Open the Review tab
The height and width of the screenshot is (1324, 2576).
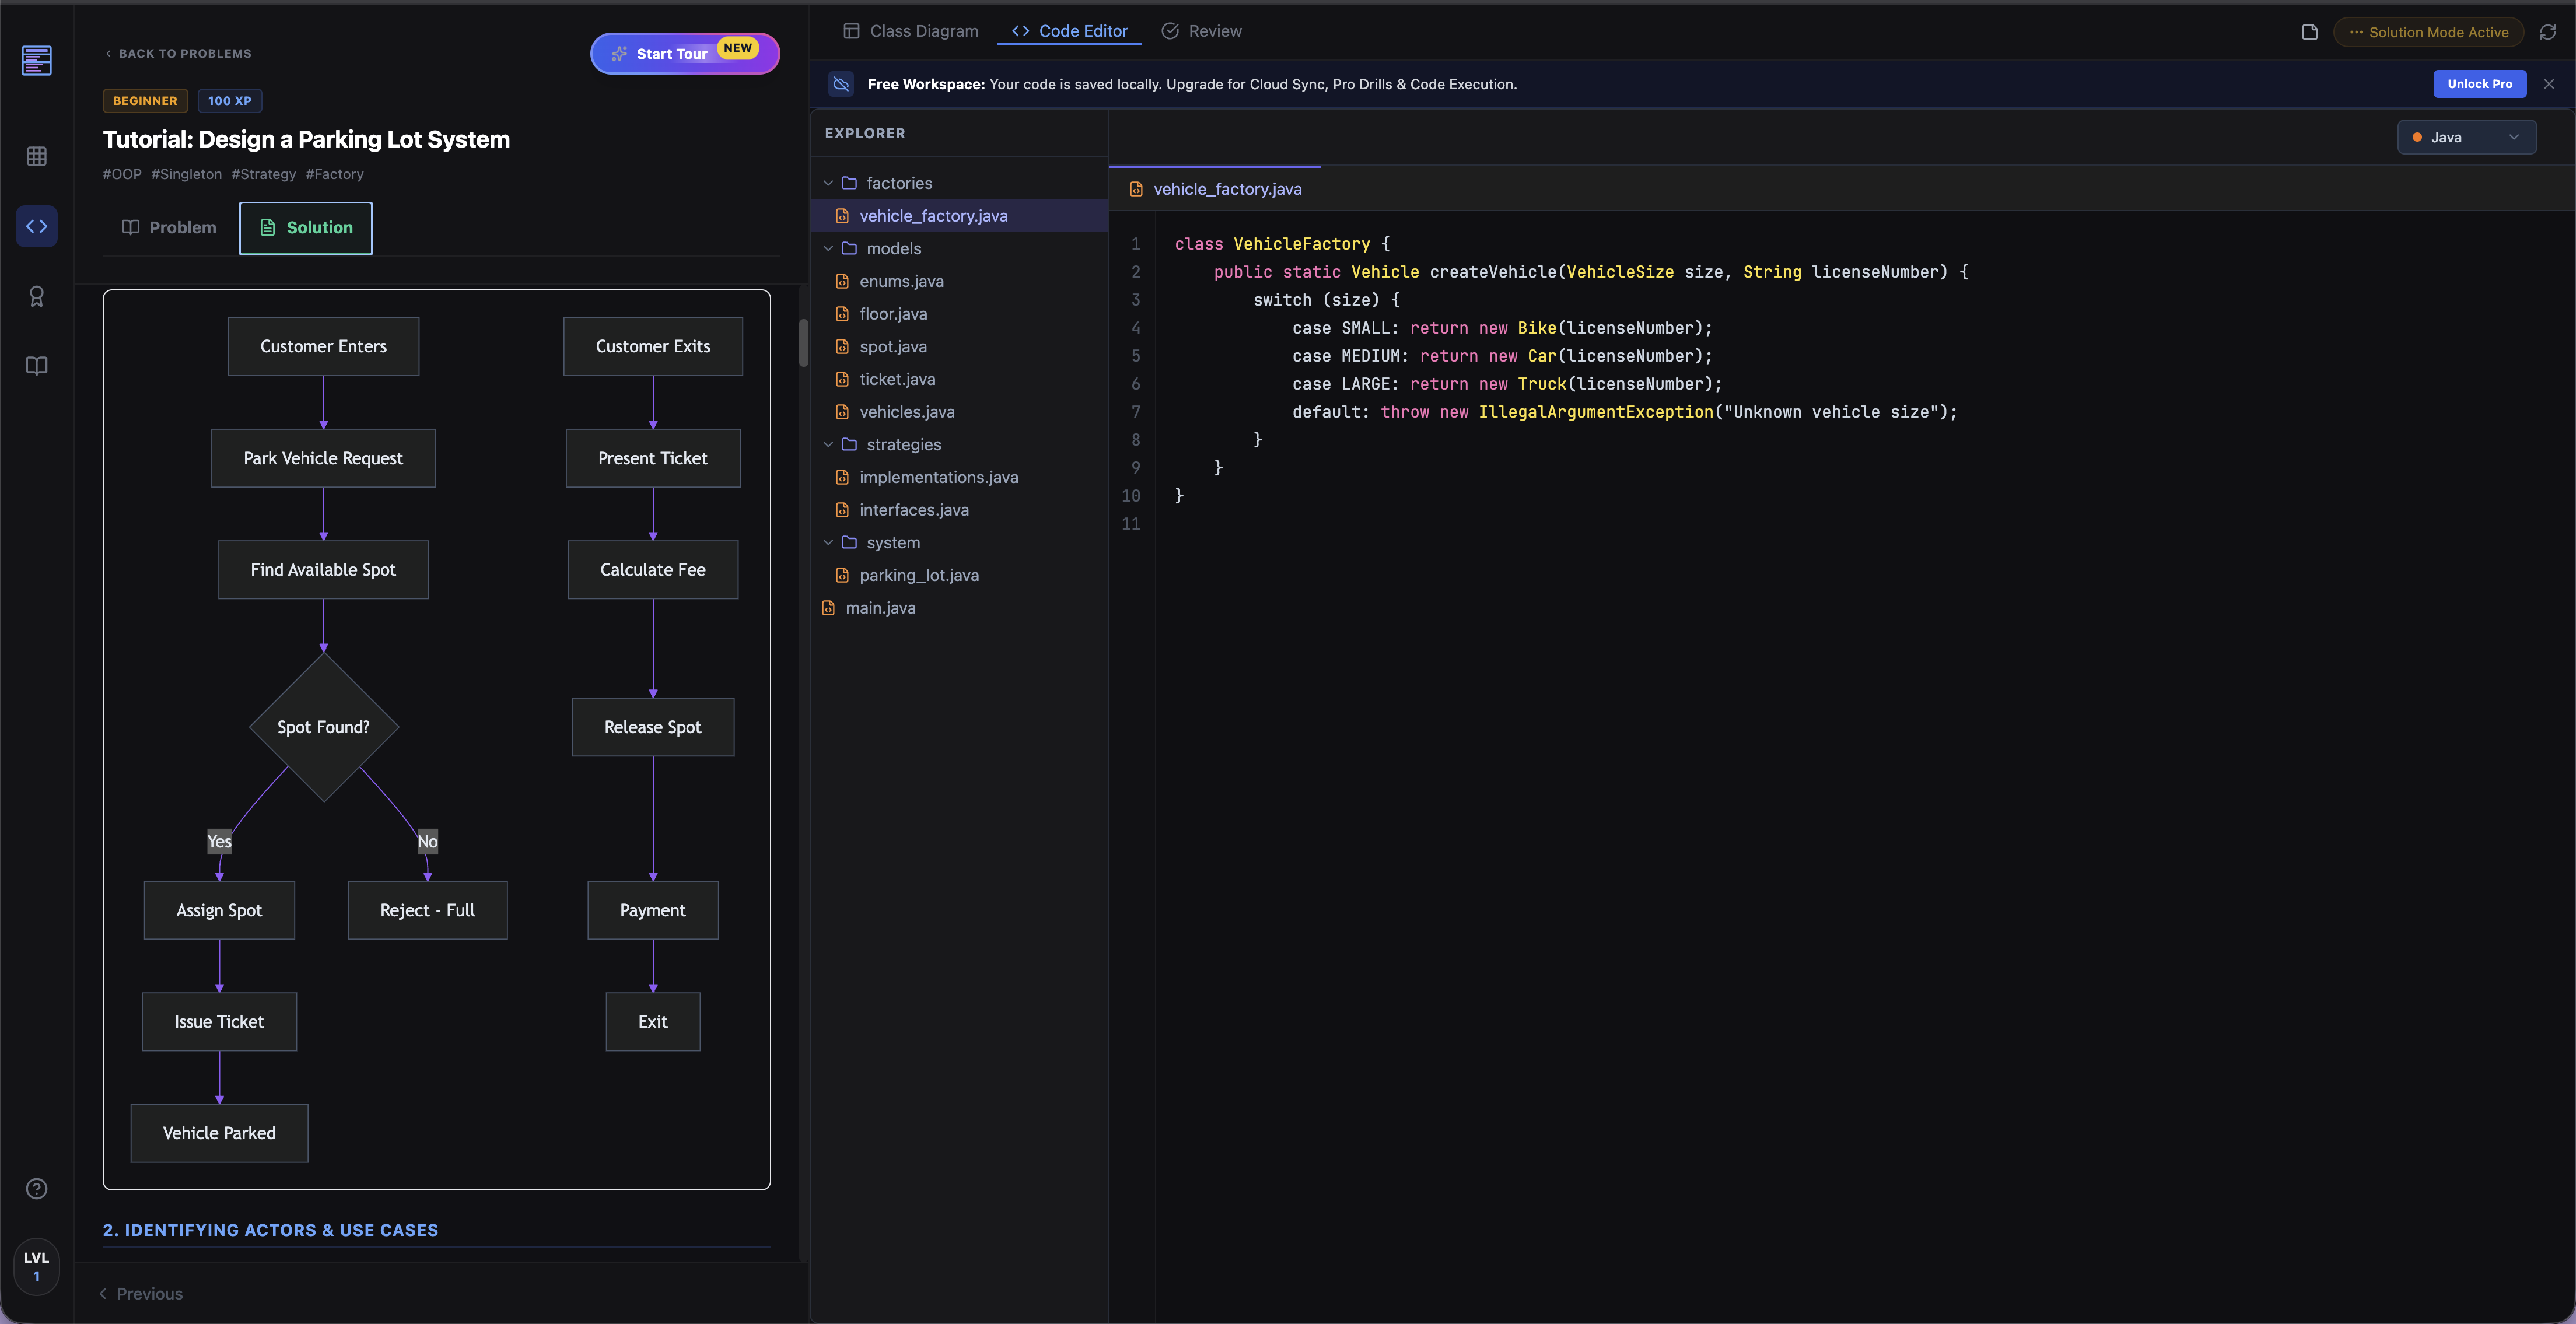coord(1201,31)
